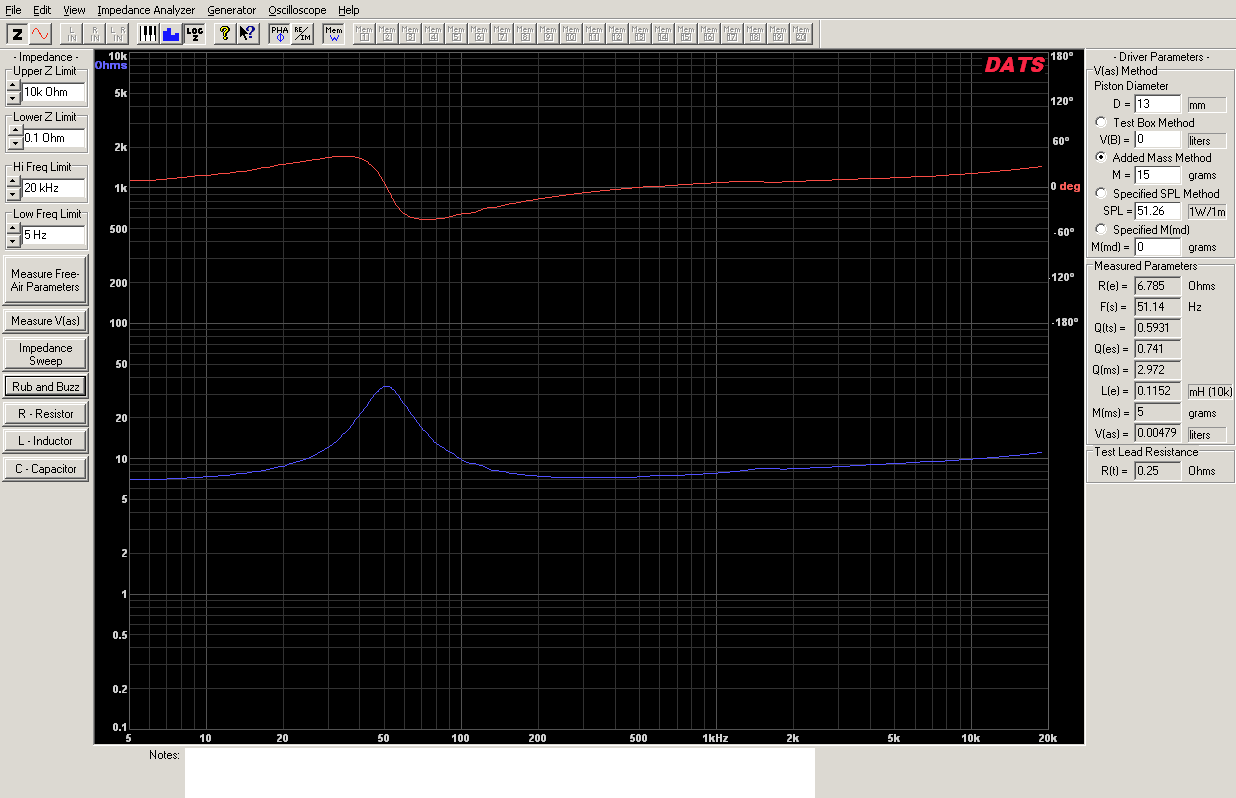Click the piano keys toolbar icon
Image resolution: width=1236 pixels, height=798 pixels.
click(149, 34)
